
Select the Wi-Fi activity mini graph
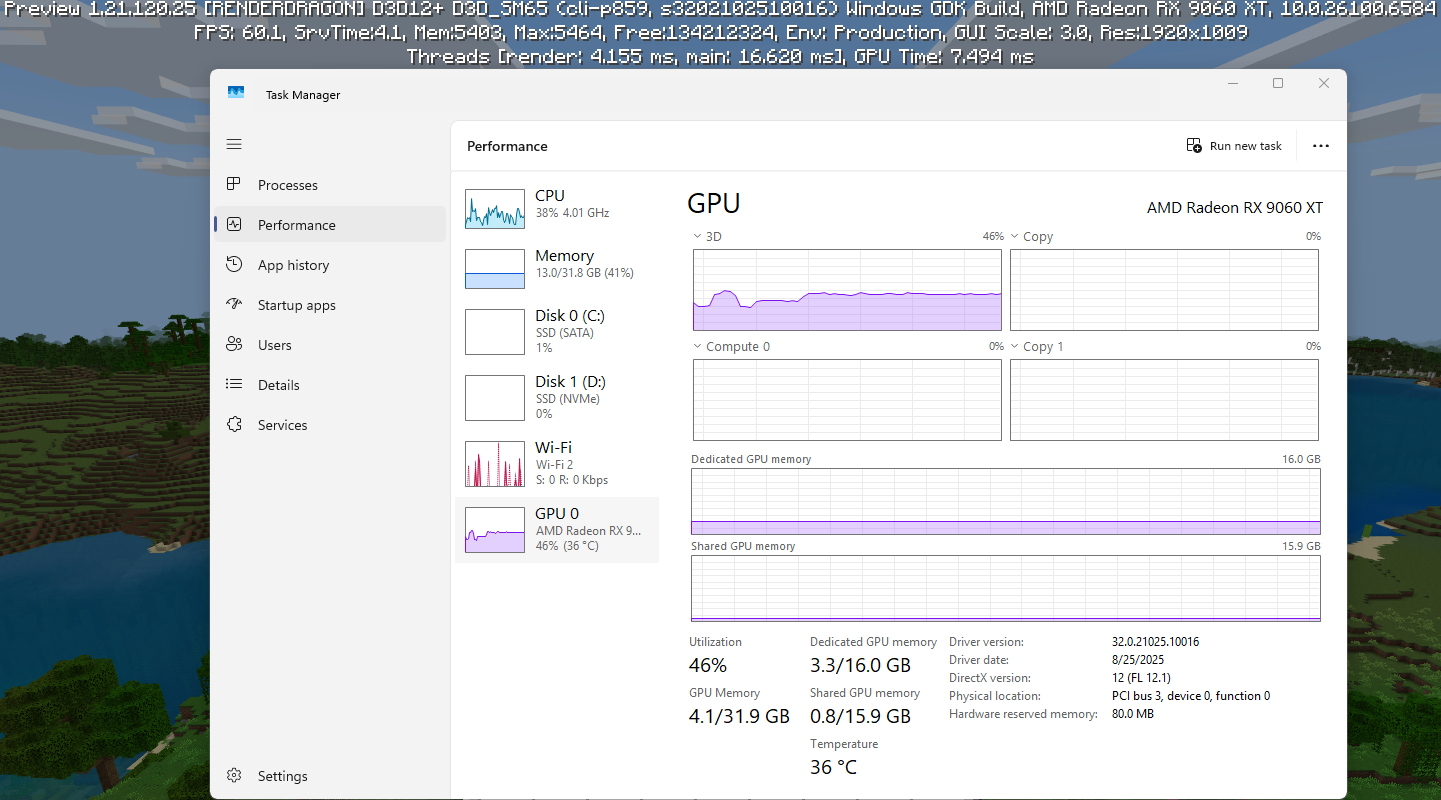[x=495, y=464]
